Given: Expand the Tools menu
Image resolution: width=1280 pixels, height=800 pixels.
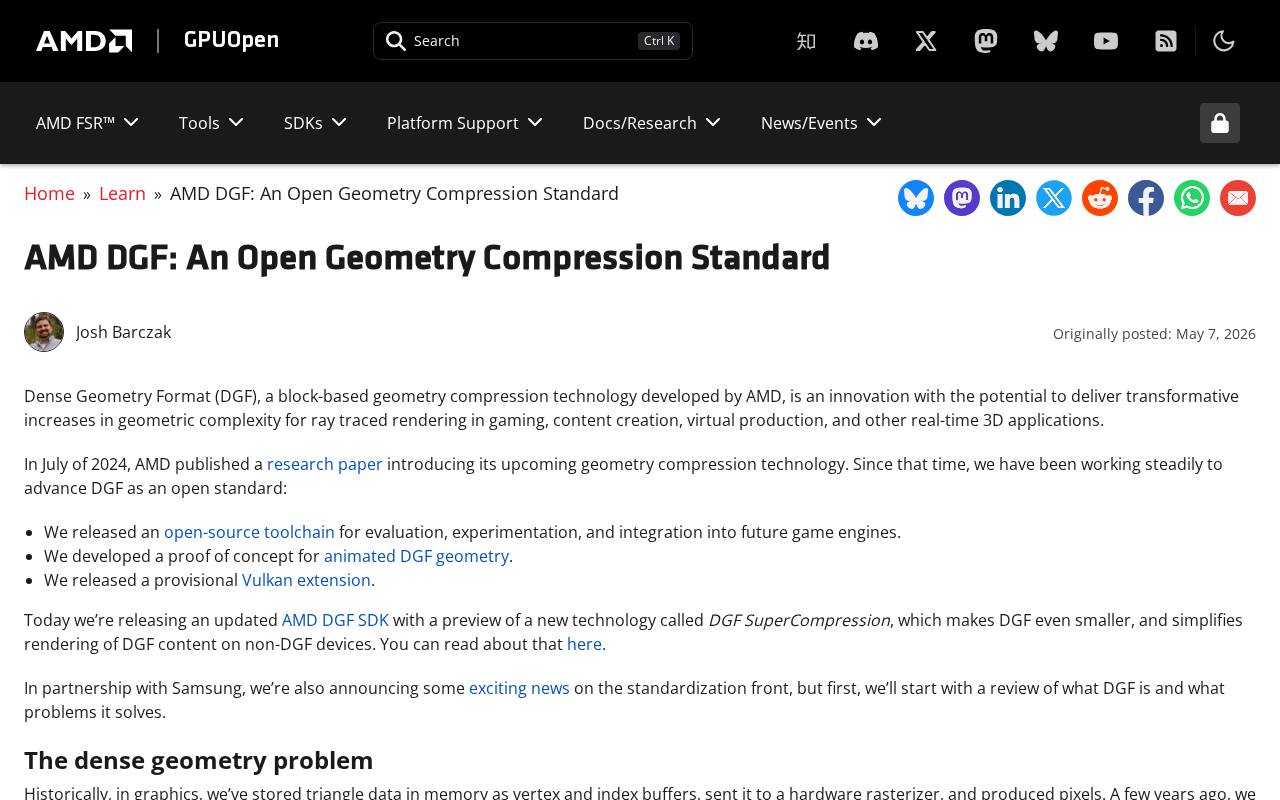Looking at the screenshot, I should (x=211, y=123).
